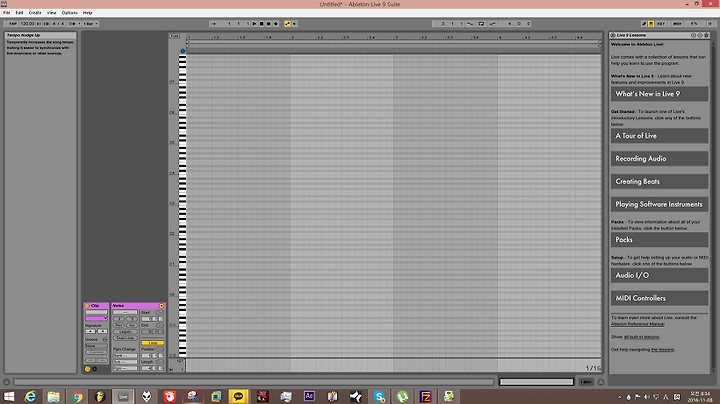Open the Playing Software Instruments lesson
This screenshot has width=720, height=404.
pyautogui.click(x=659, y=204)
